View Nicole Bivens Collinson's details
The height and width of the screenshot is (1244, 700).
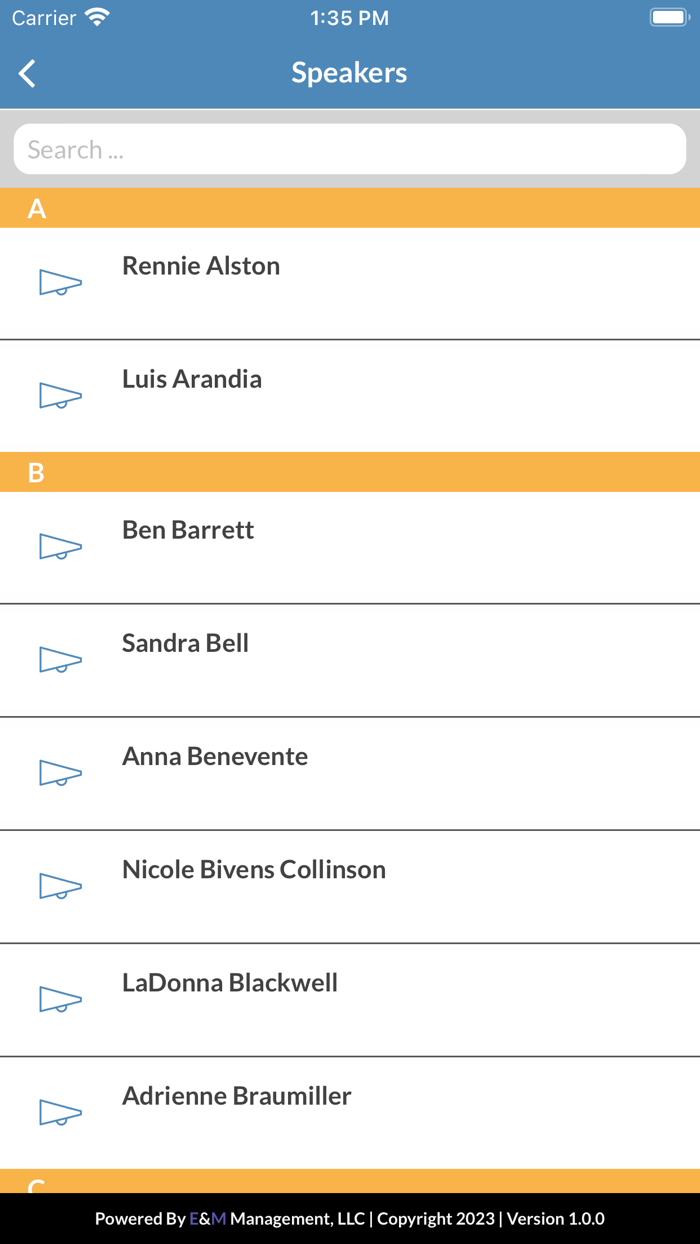pyautogui.click(x=254, y=869)
